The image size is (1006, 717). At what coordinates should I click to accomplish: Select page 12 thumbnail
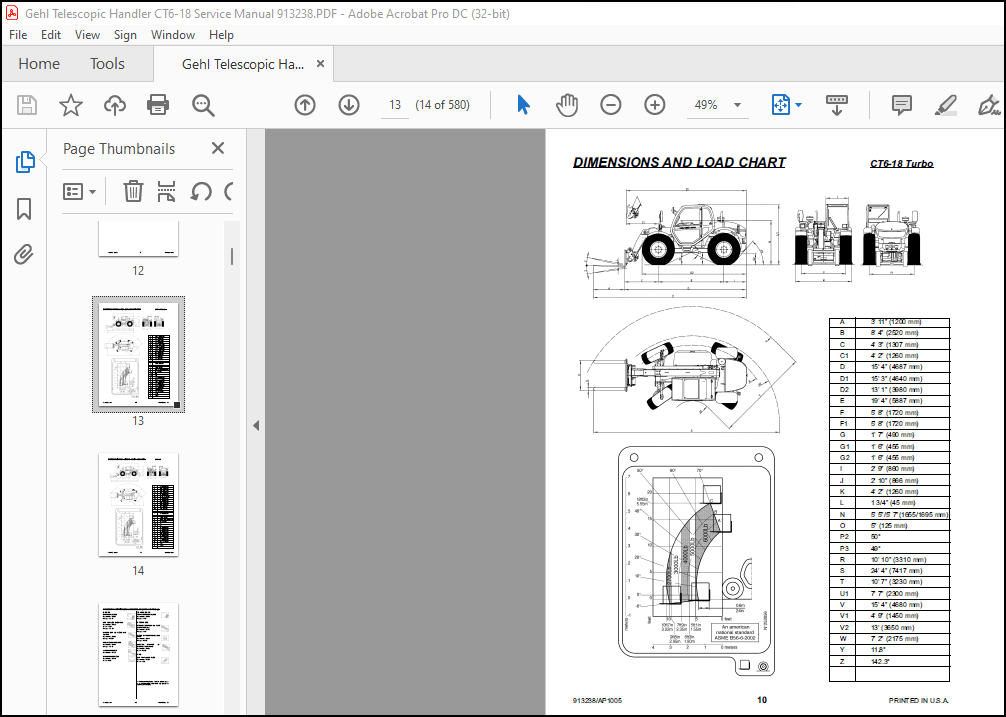[x=139, y=239]
